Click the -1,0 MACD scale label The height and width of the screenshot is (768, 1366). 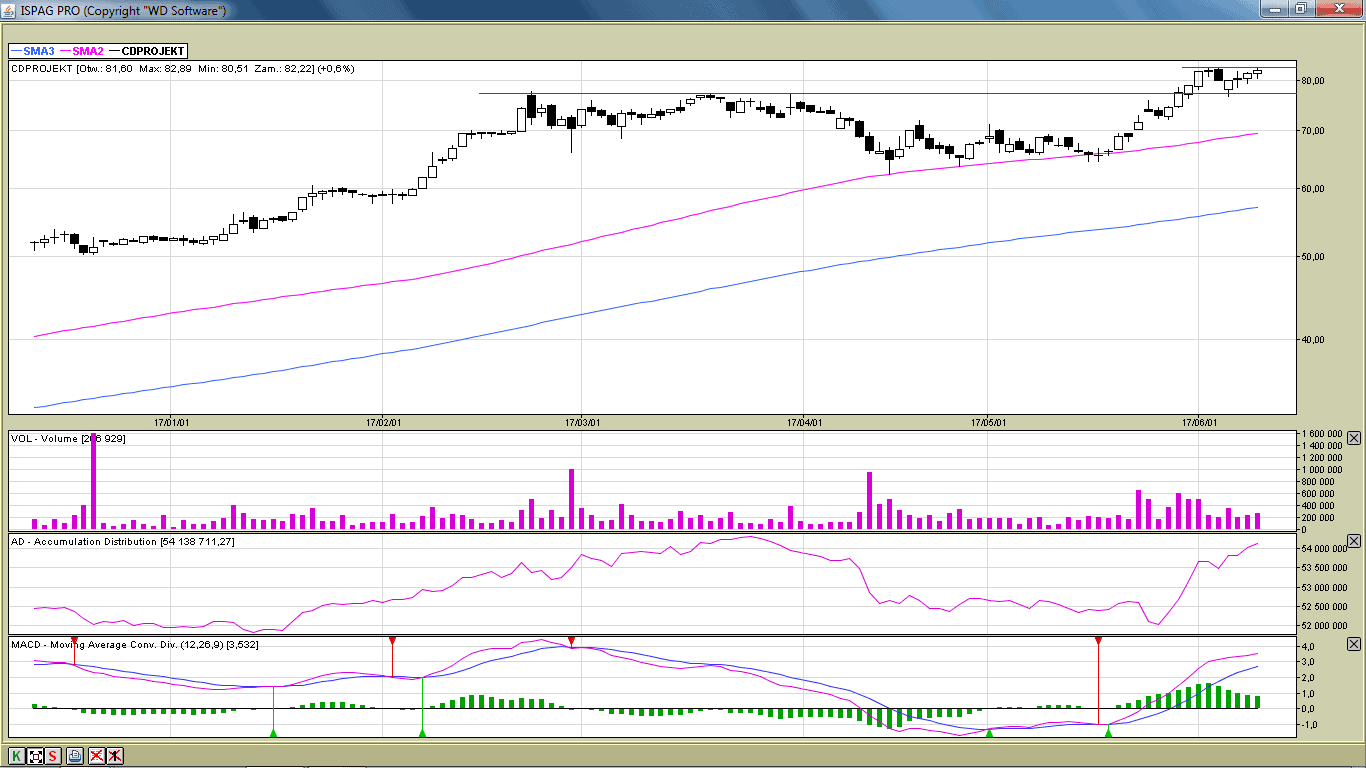(1309, 726)
